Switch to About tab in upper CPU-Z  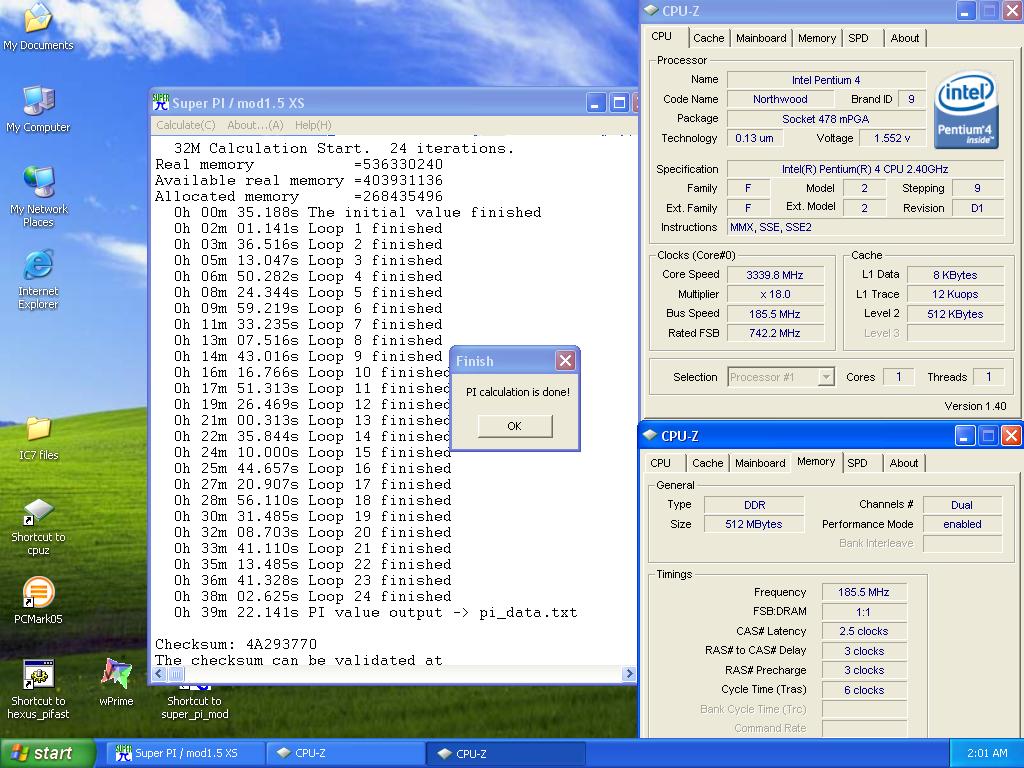(904, 38)
